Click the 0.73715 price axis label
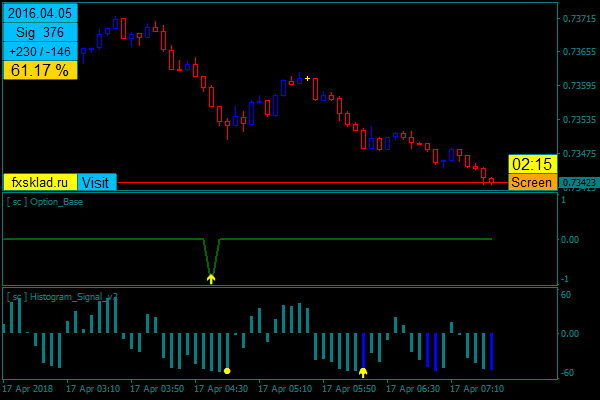The image size is (600, 400). [579, 18]
